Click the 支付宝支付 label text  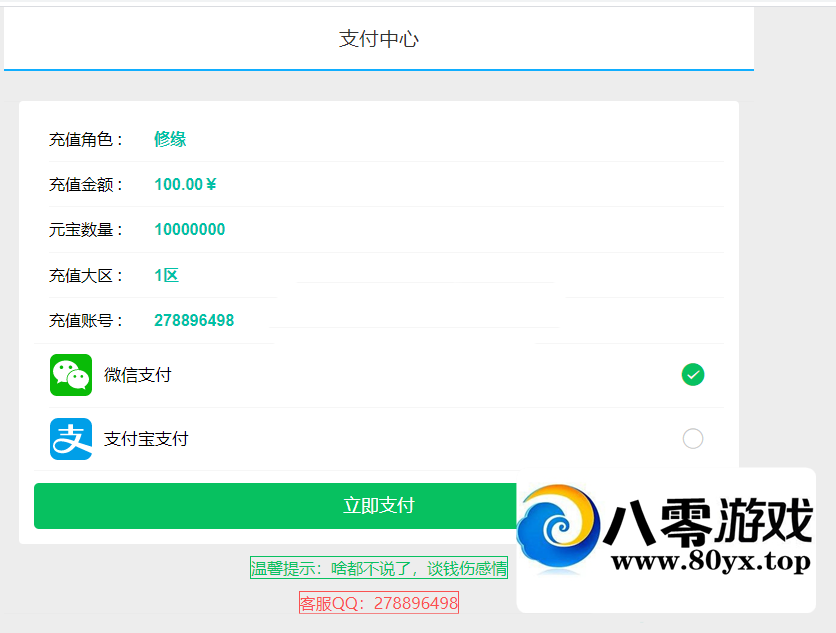coord(146,439)
